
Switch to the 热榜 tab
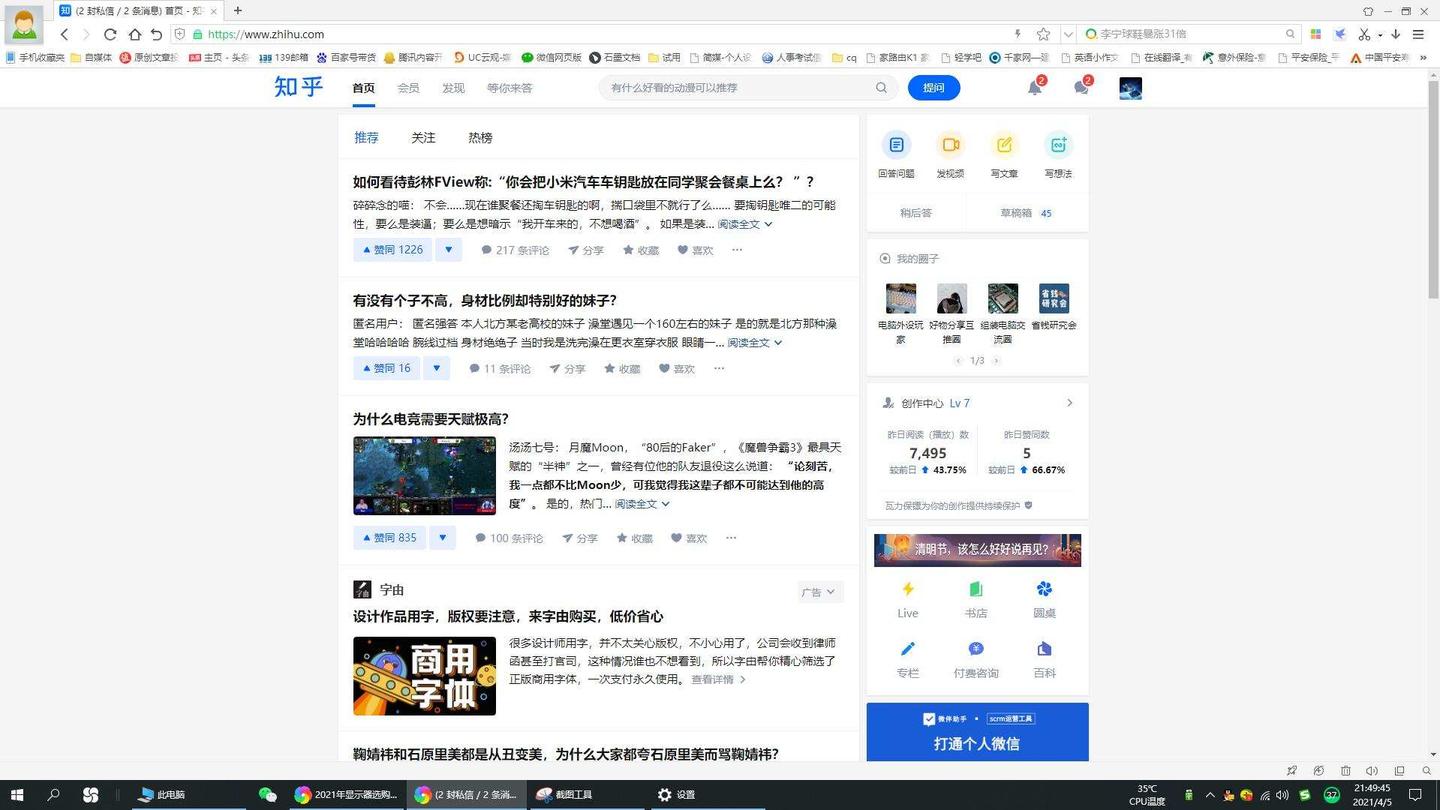(481, 138)
